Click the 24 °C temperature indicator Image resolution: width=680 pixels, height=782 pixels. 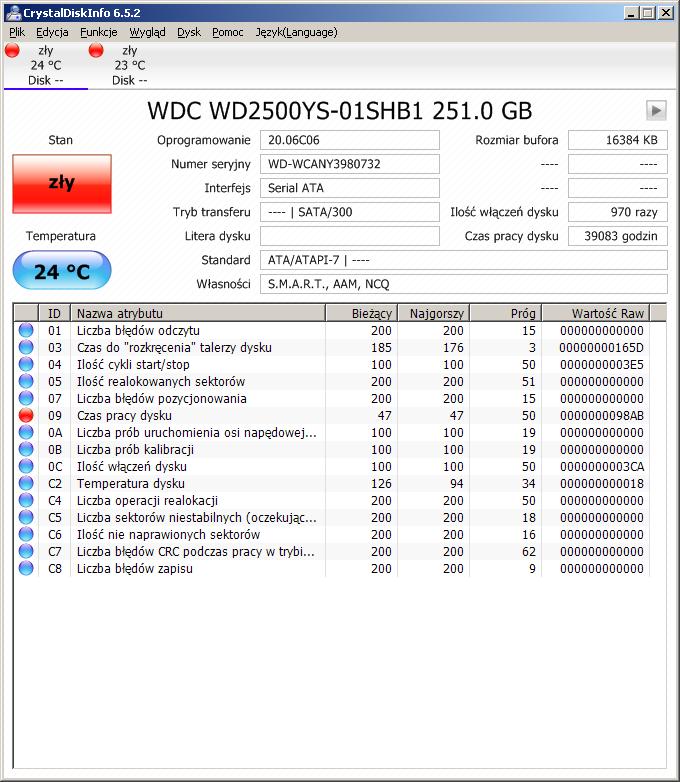(62, 271)
